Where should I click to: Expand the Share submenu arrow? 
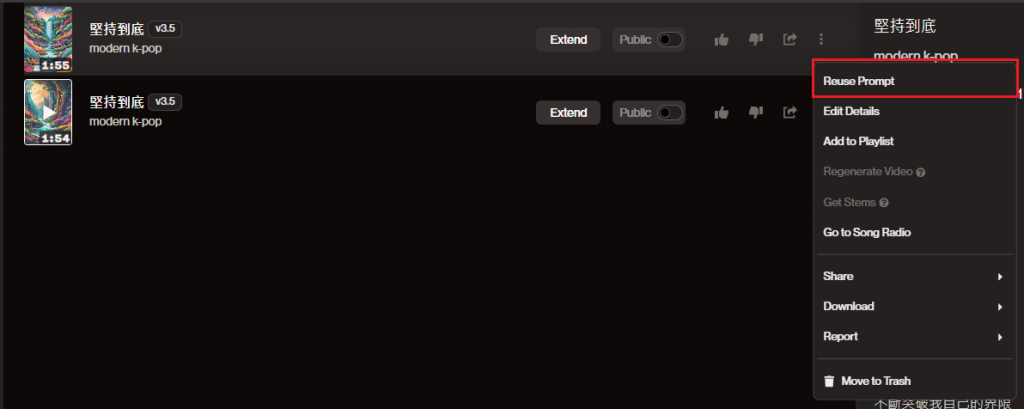(1000, 276)
